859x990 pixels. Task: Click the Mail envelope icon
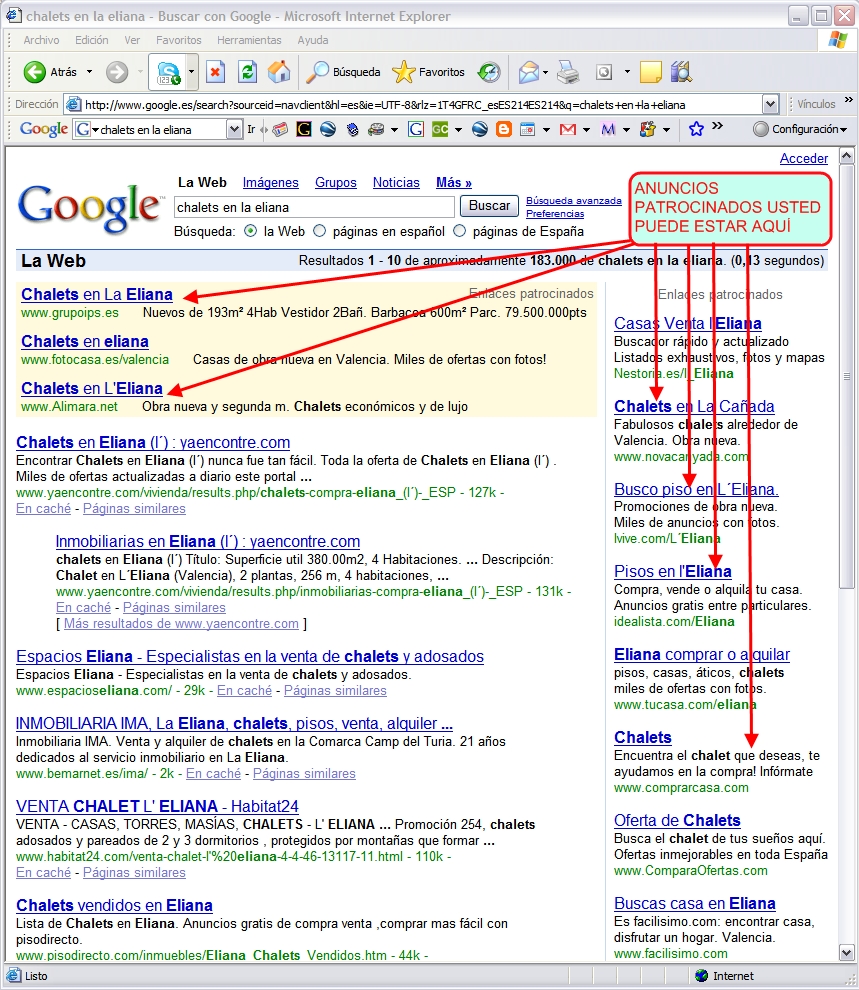[x=529, y=72]
